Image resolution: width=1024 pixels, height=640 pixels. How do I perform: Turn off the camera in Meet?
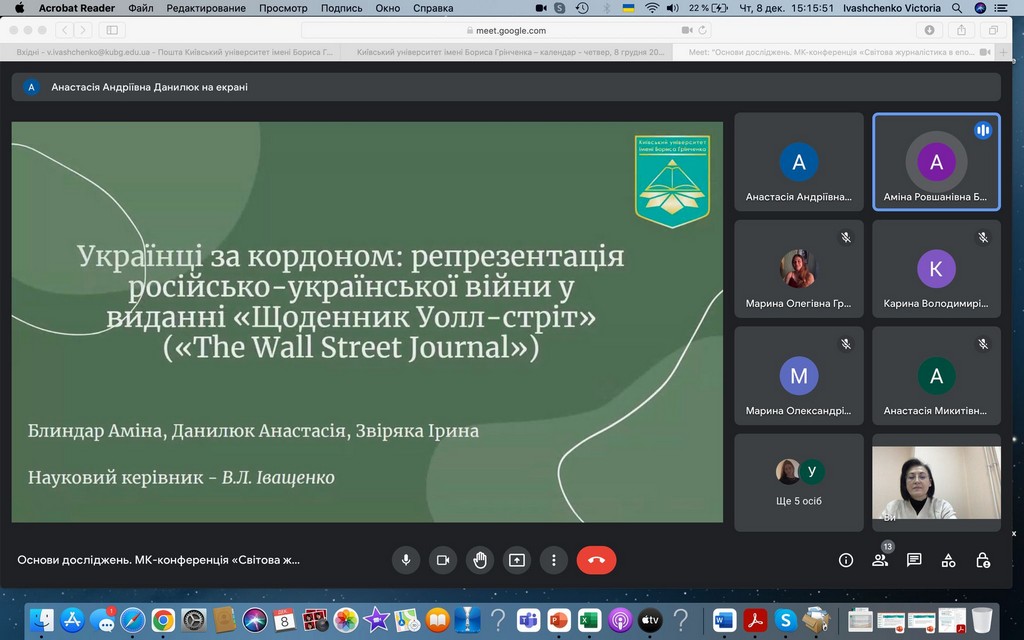point(443,560)
